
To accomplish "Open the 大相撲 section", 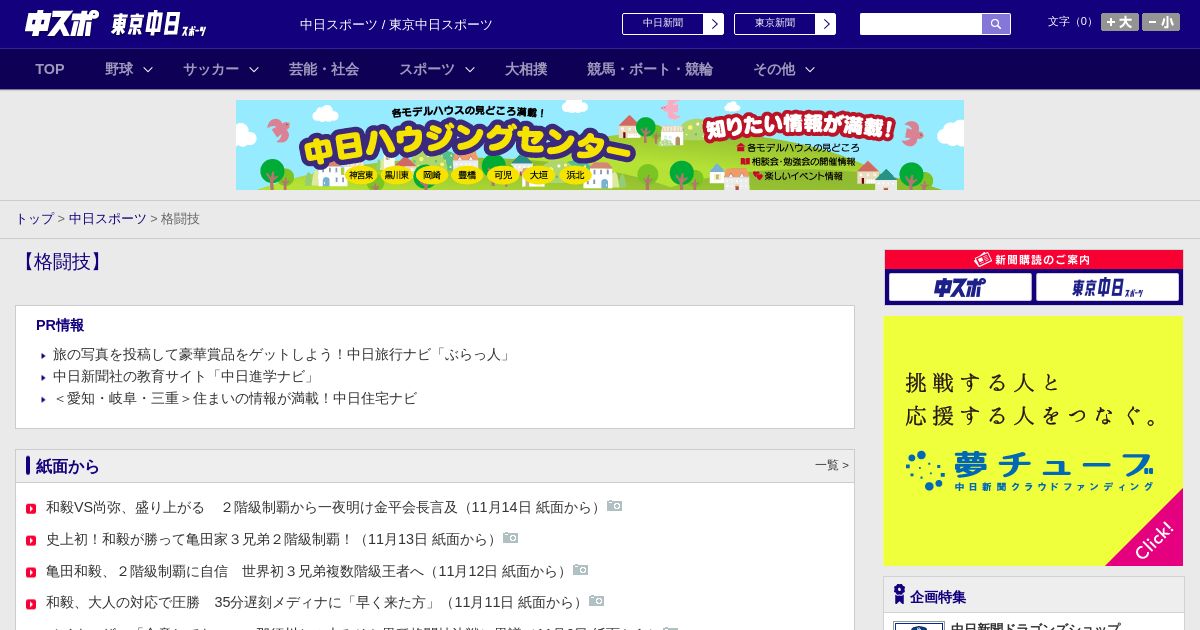I will pyautogui.click(x=526, y=69).
